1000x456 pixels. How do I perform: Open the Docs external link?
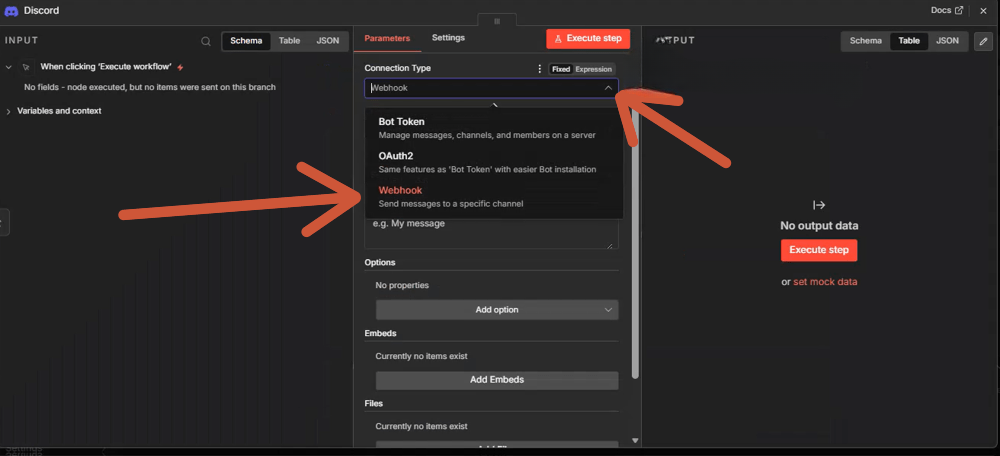[947, 10]
